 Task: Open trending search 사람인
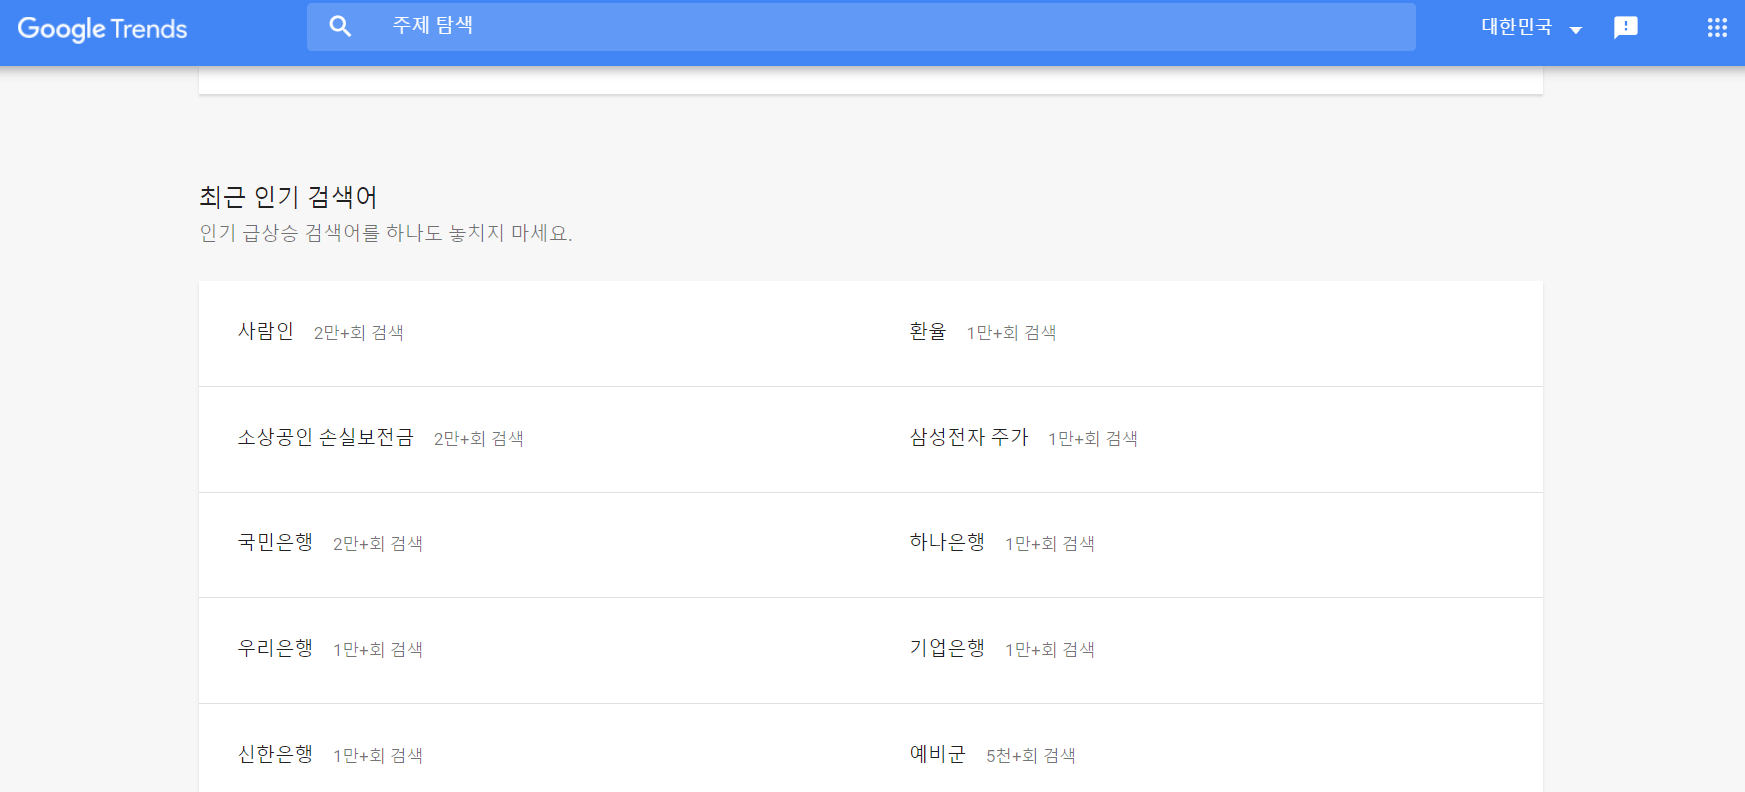click(266, 331)
